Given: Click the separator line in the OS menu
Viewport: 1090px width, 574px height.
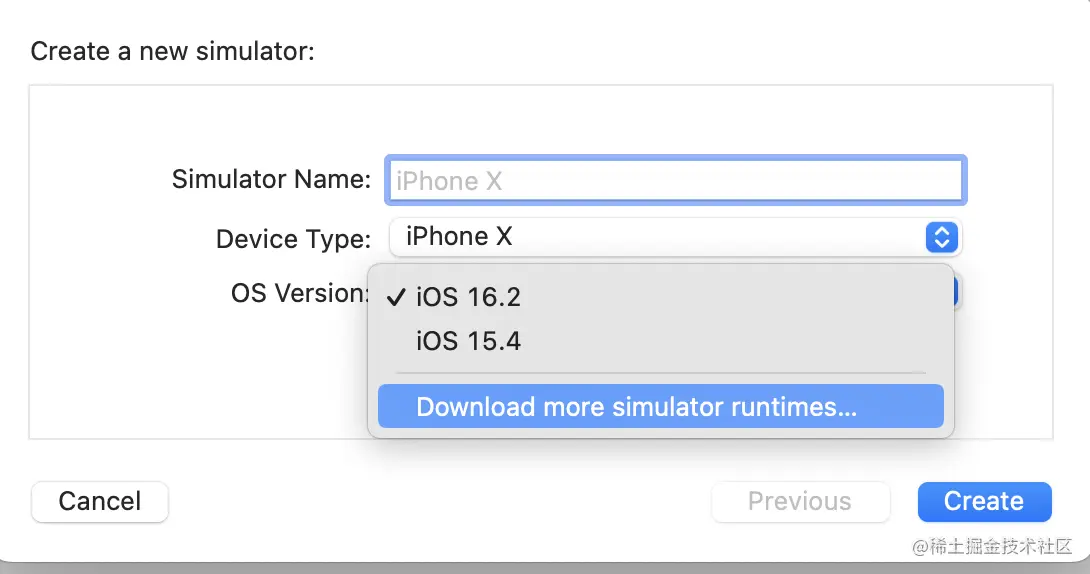Looking at the screenshot, I should click(660, 373).
